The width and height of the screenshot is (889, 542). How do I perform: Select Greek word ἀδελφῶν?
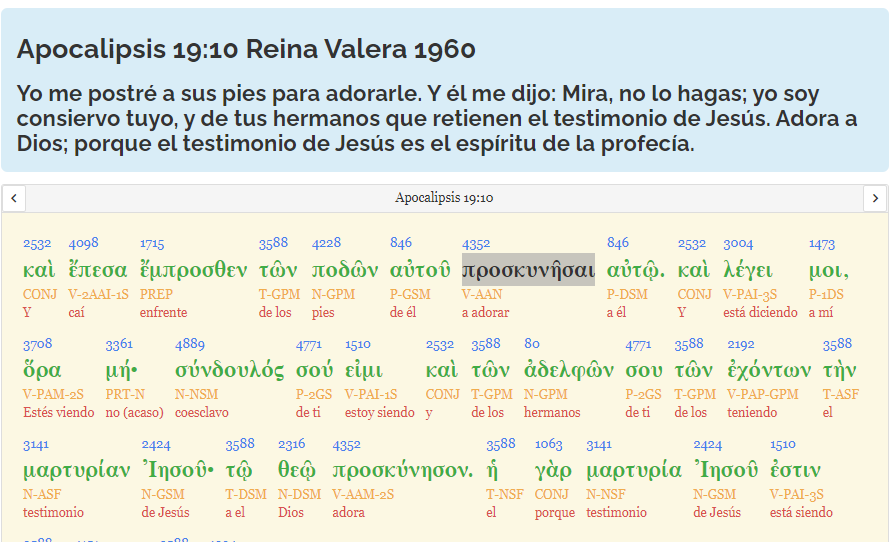pyautogui.click(x=569, y=370)
